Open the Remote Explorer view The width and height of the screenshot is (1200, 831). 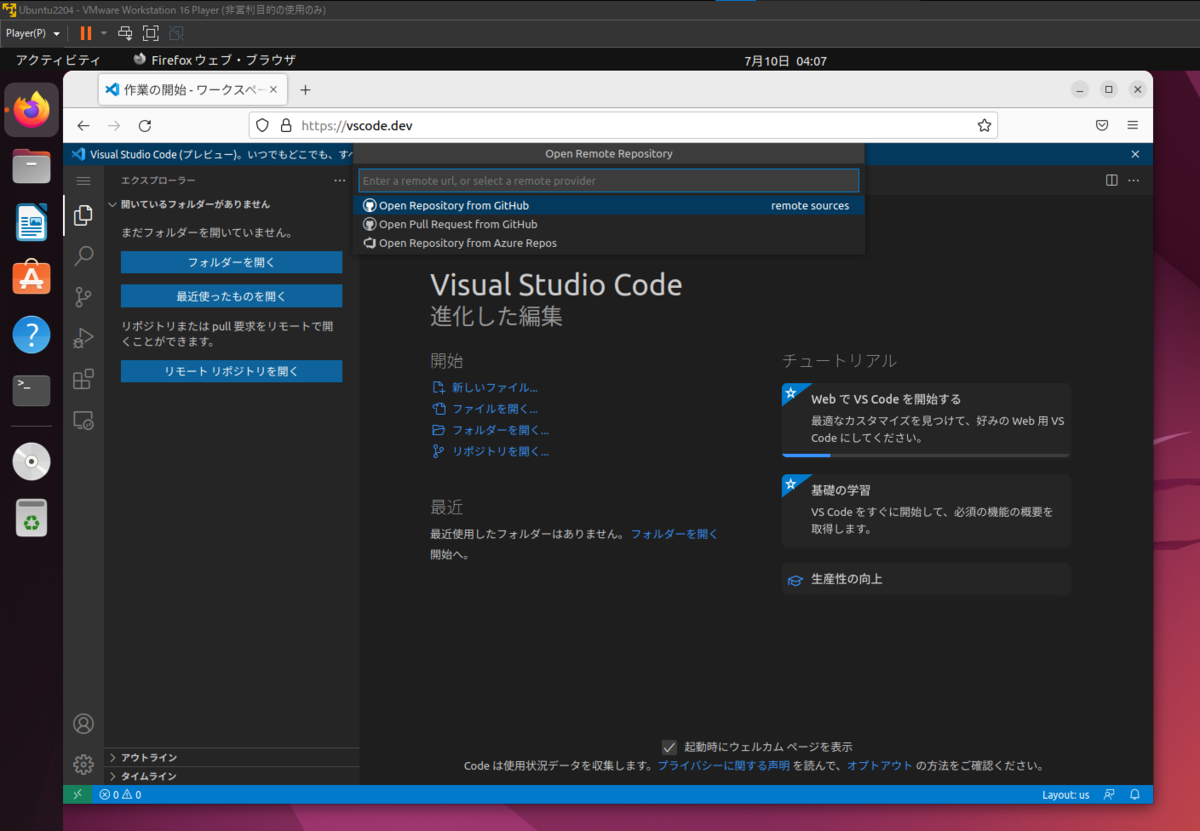point(84,420)
